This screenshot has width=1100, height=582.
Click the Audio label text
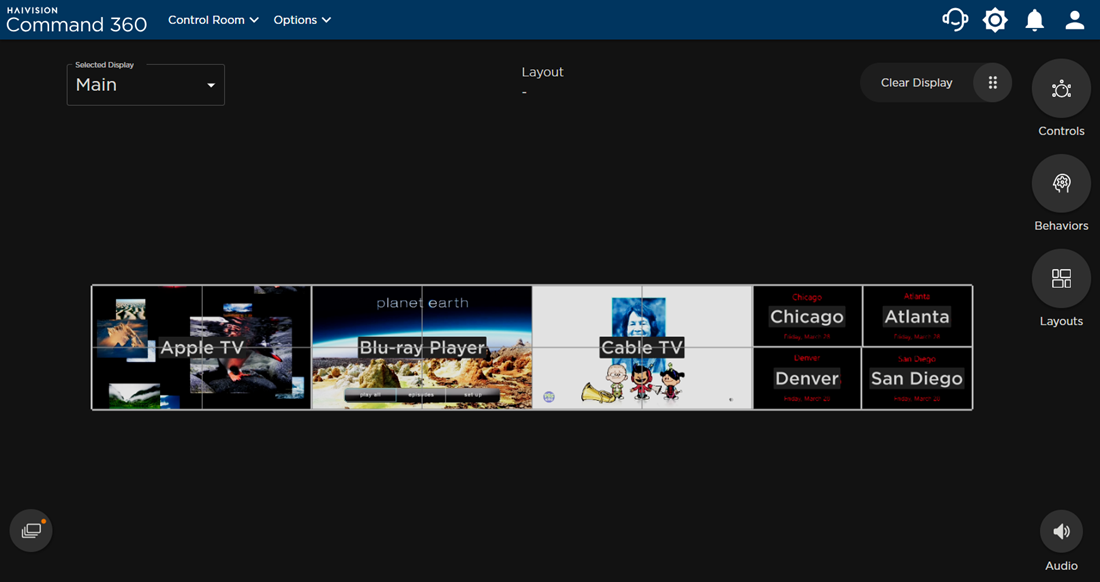pyautogui.click(x=1061, y=566)
